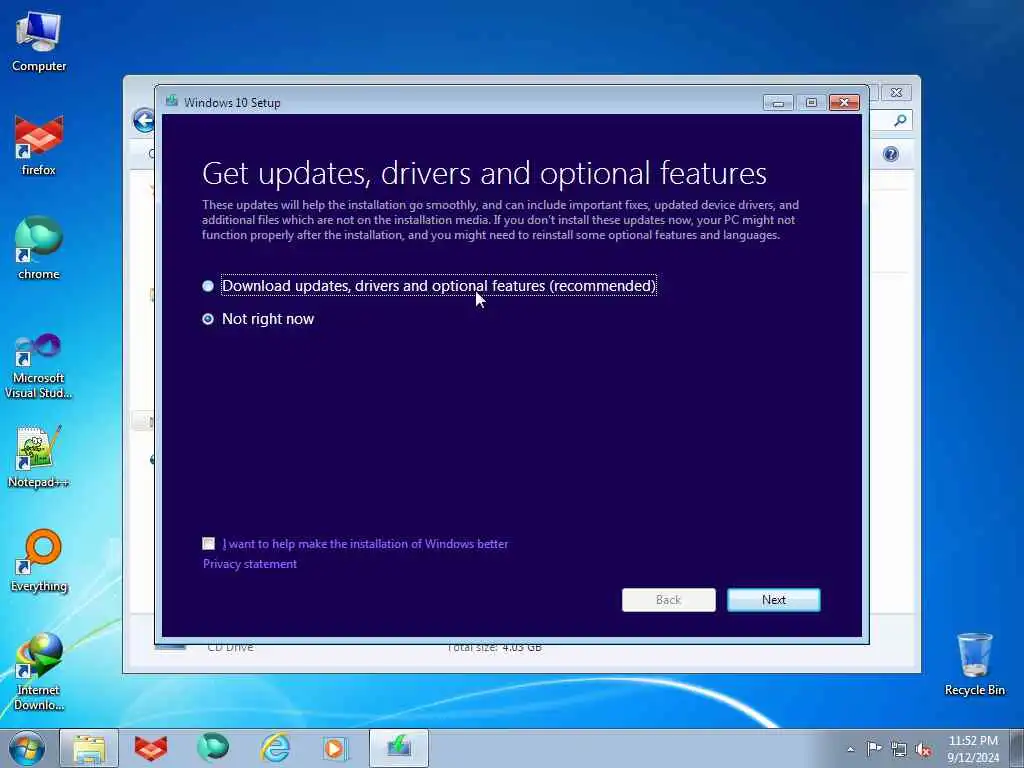Image resolution: width=1024 pixels, height=768 pixels.
Task: Open the chrome desktop shortcut
Action: (x=39, y=248)
